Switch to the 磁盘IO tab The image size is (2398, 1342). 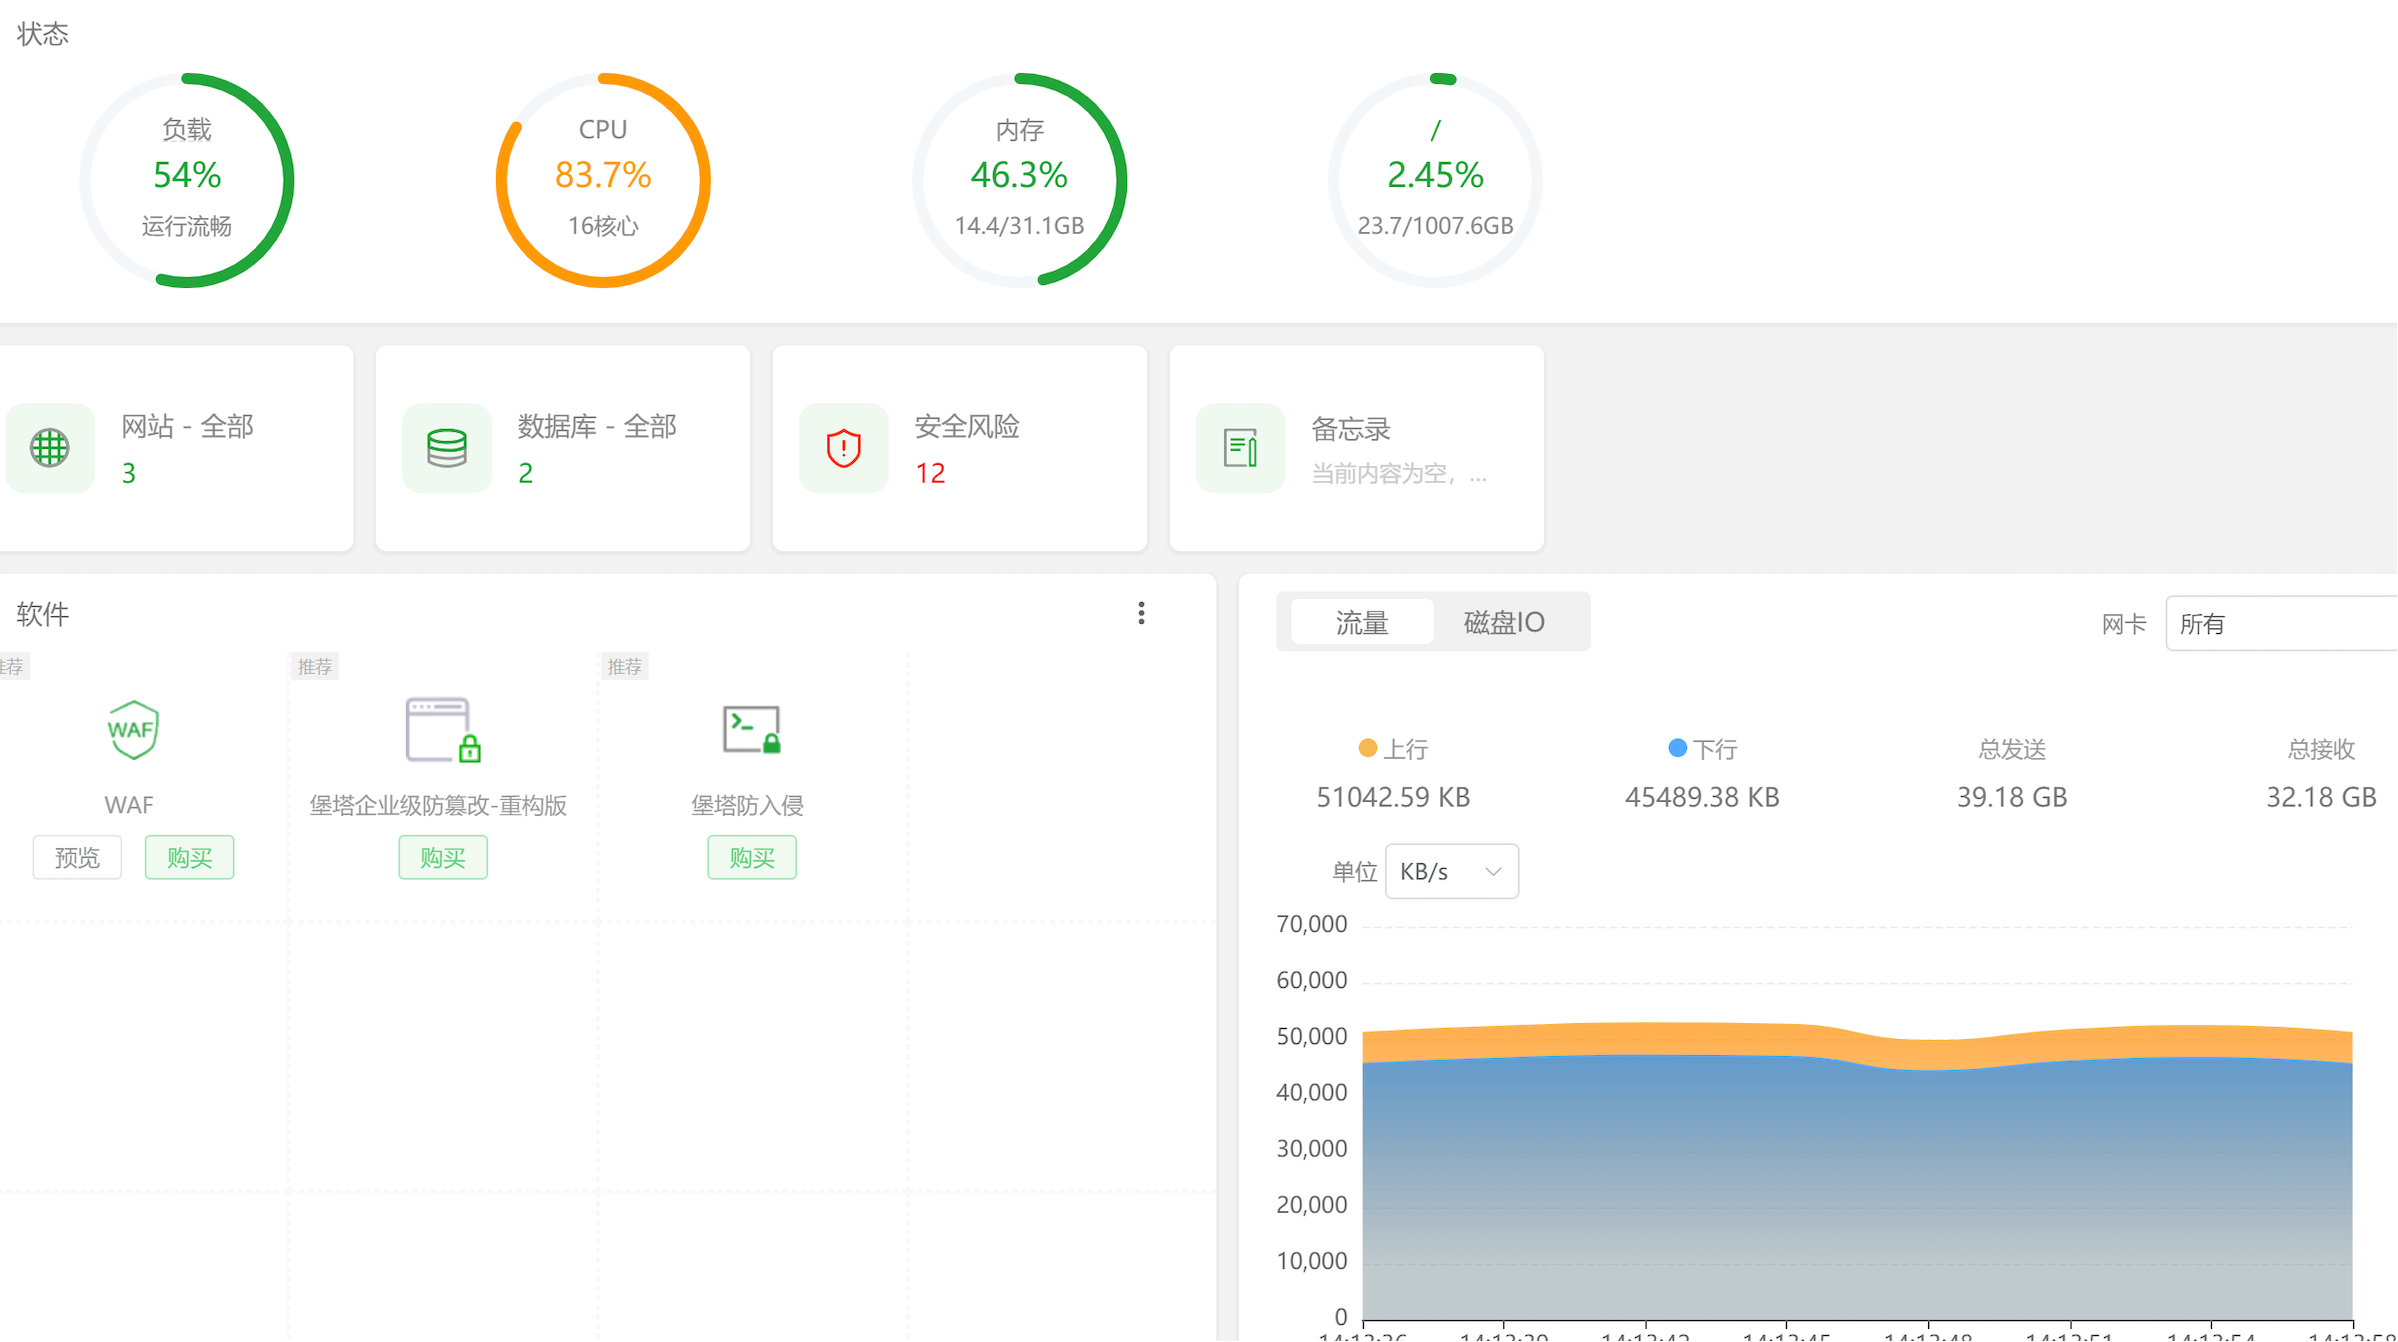click(x=1504, y=623)
